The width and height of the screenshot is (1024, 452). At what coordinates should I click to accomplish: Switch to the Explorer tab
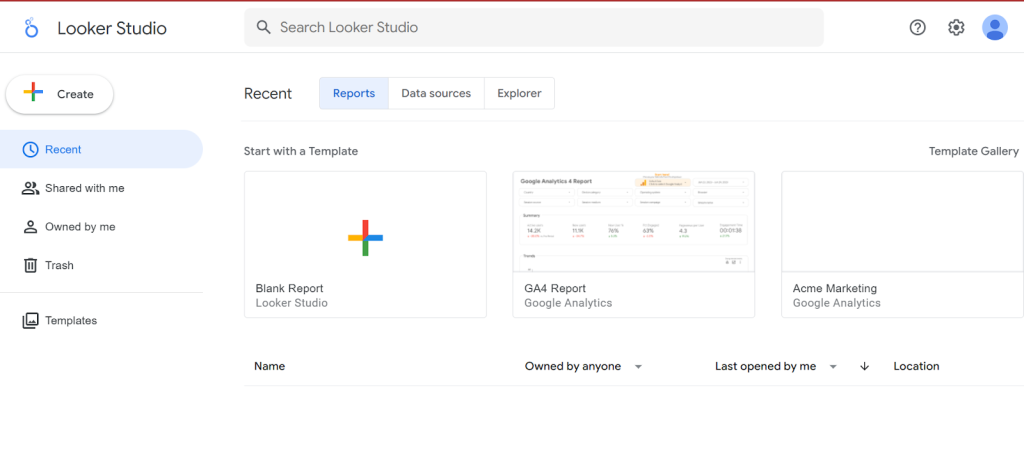[519, 93]
